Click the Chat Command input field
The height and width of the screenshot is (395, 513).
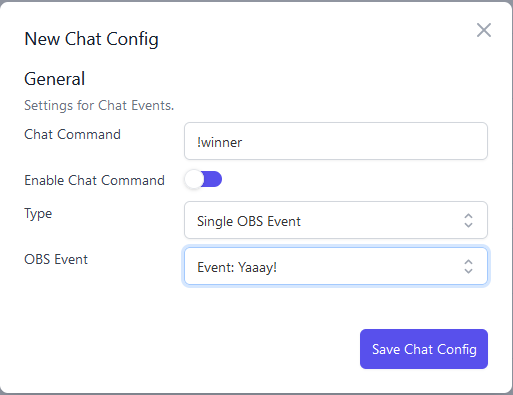coord(336,141)
